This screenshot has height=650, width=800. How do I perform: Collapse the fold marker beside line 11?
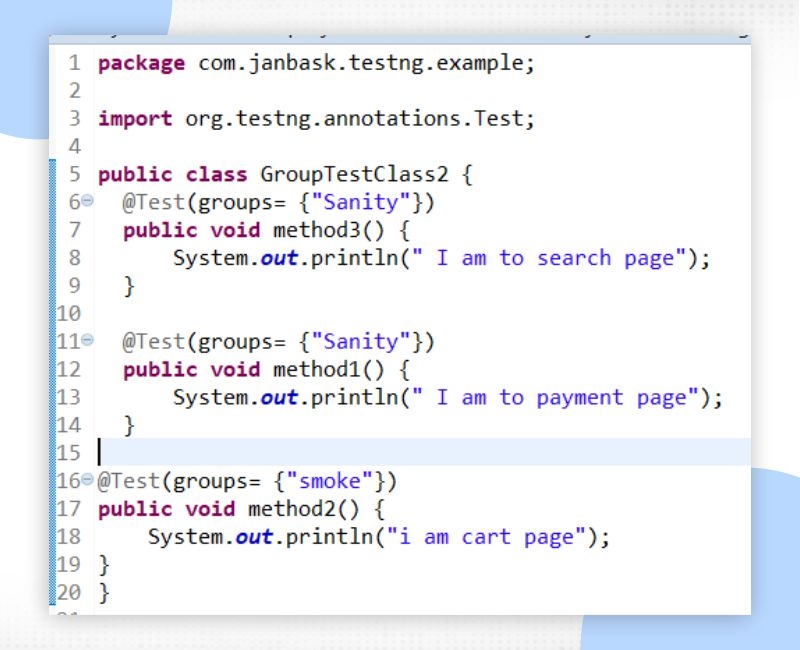pyautogui.click(x=87, y=342)
